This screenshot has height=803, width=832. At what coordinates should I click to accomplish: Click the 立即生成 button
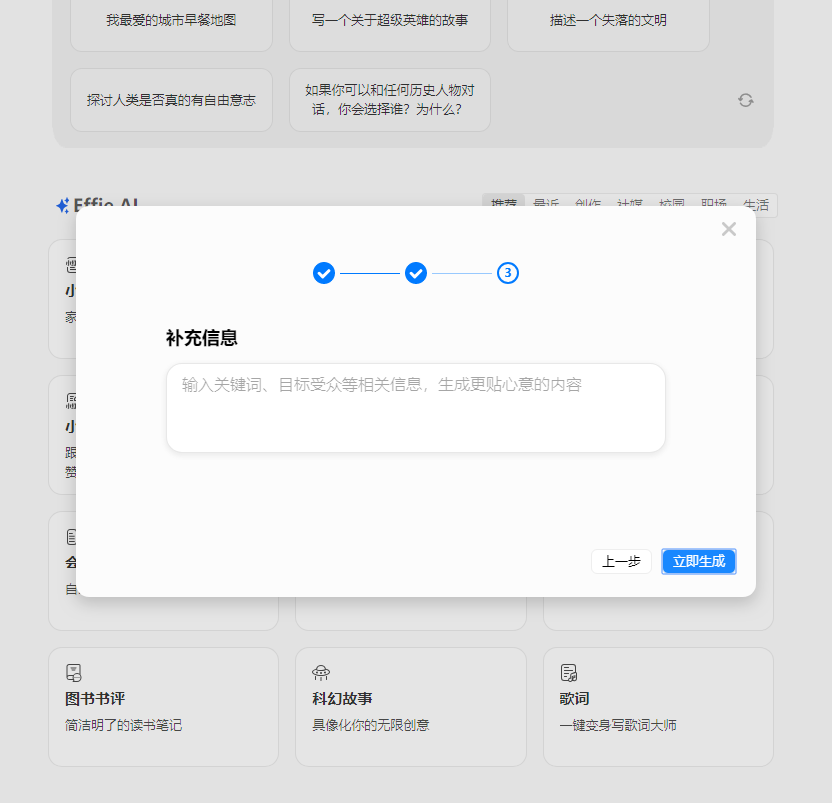pos(698,561)
